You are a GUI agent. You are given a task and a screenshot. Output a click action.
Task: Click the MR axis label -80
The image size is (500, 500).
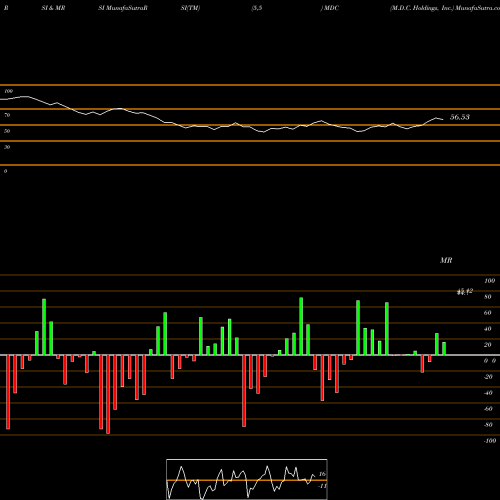coord(488,425)
